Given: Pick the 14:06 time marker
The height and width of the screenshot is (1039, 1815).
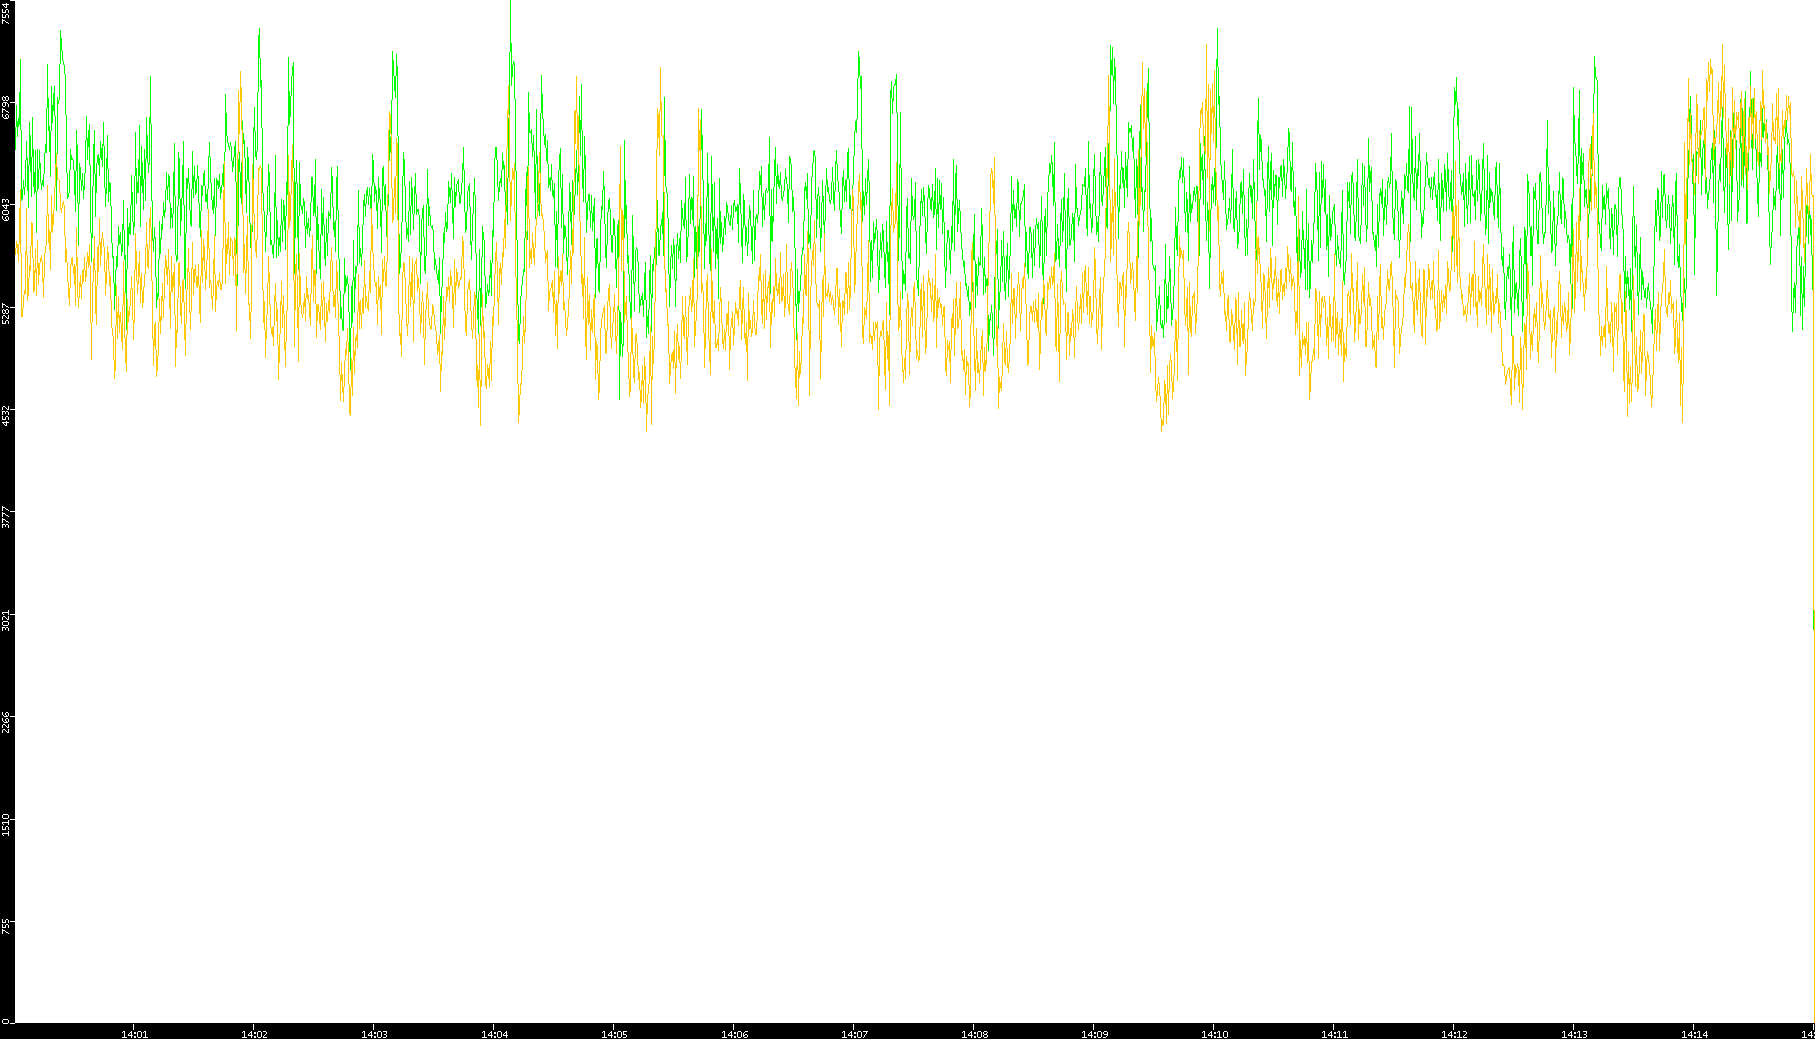Looking at the screenshot, I should click(x=734, y=1033).
